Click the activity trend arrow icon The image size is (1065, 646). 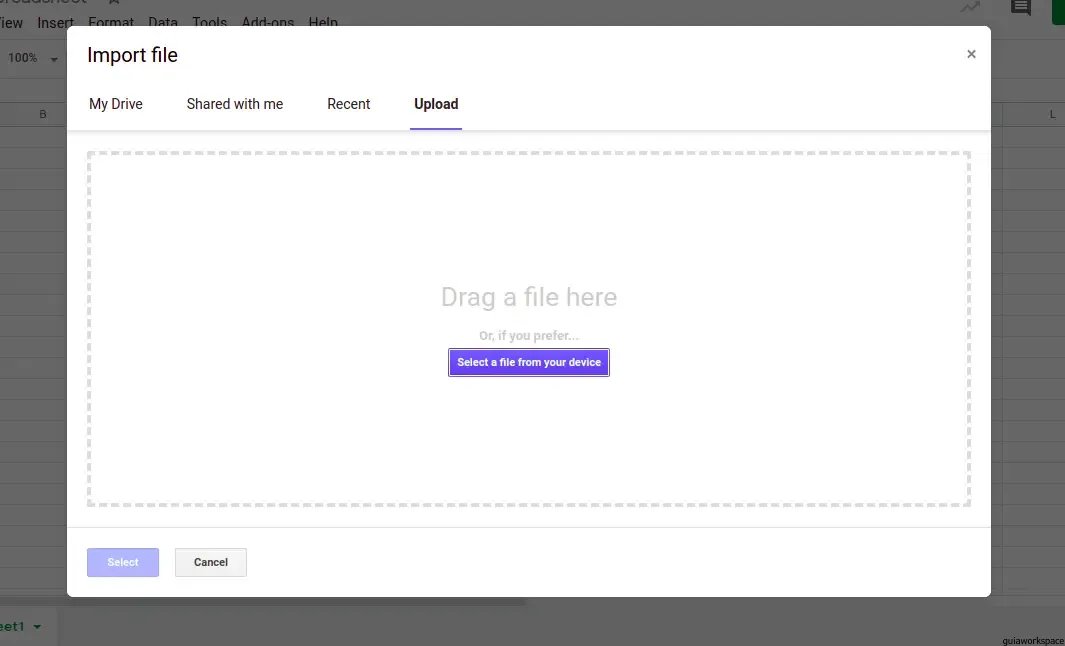970,7
